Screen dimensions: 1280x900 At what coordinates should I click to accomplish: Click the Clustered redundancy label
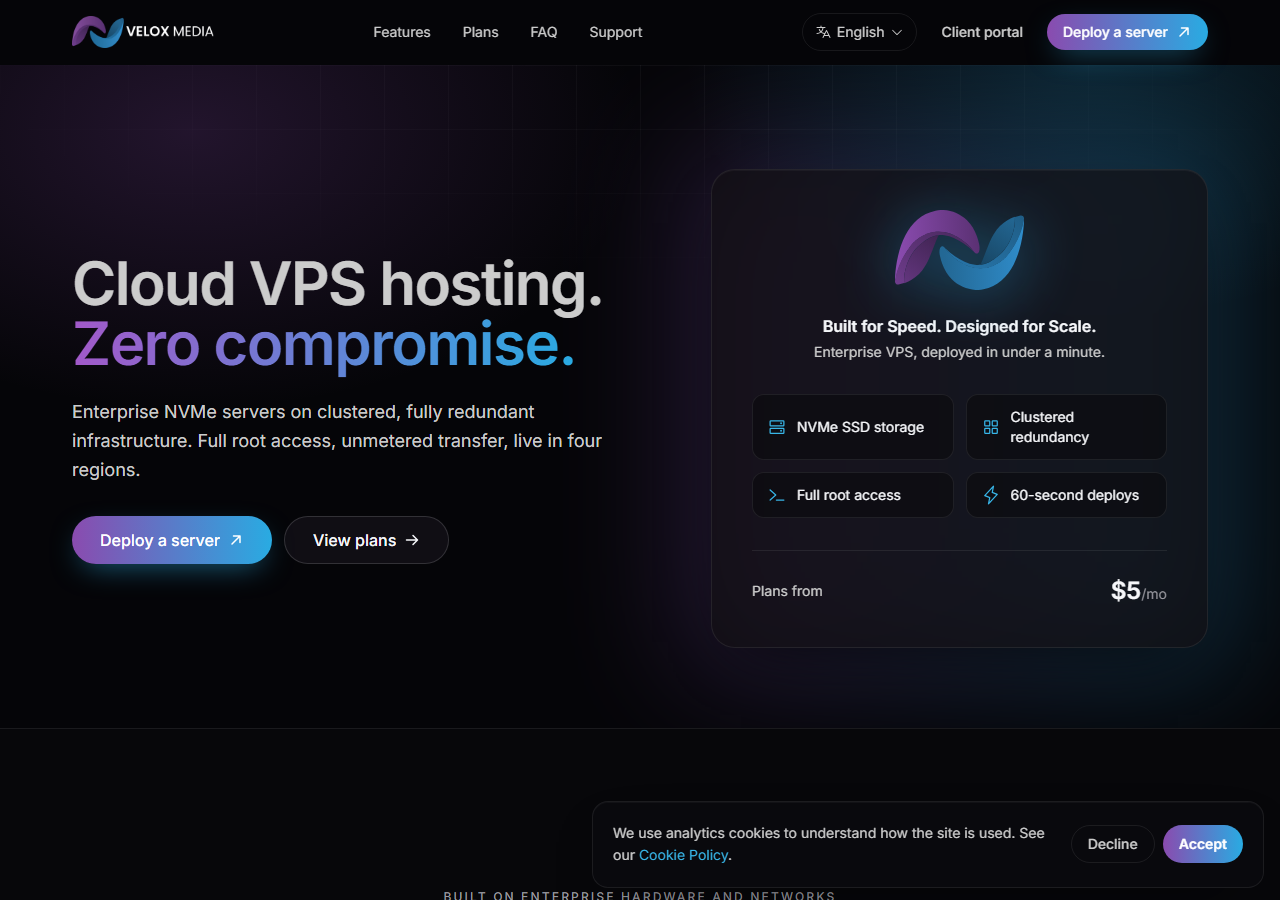1050,427
